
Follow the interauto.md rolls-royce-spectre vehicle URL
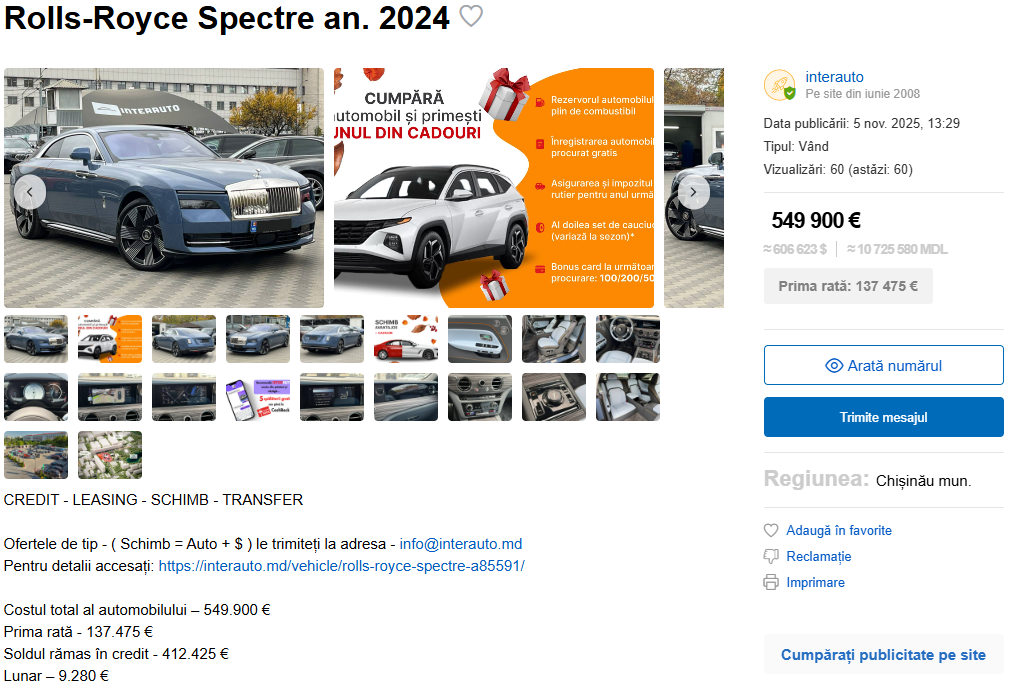click(x=341, y=566)
